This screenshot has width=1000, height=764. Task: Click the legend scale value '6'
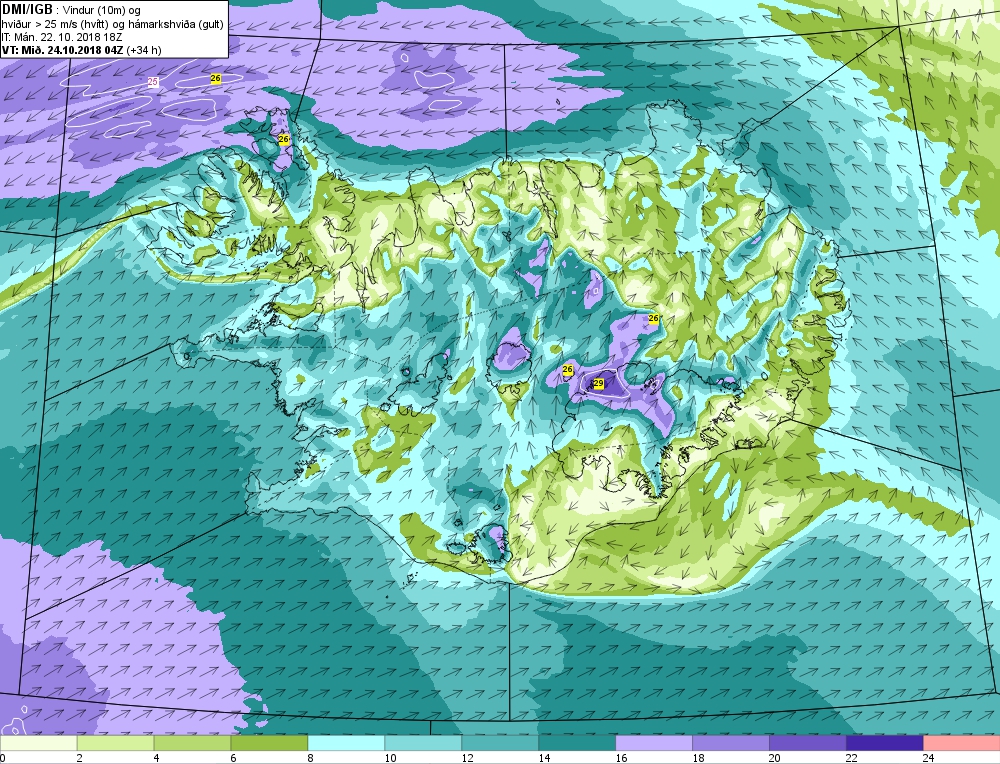(x=233, y=758)
